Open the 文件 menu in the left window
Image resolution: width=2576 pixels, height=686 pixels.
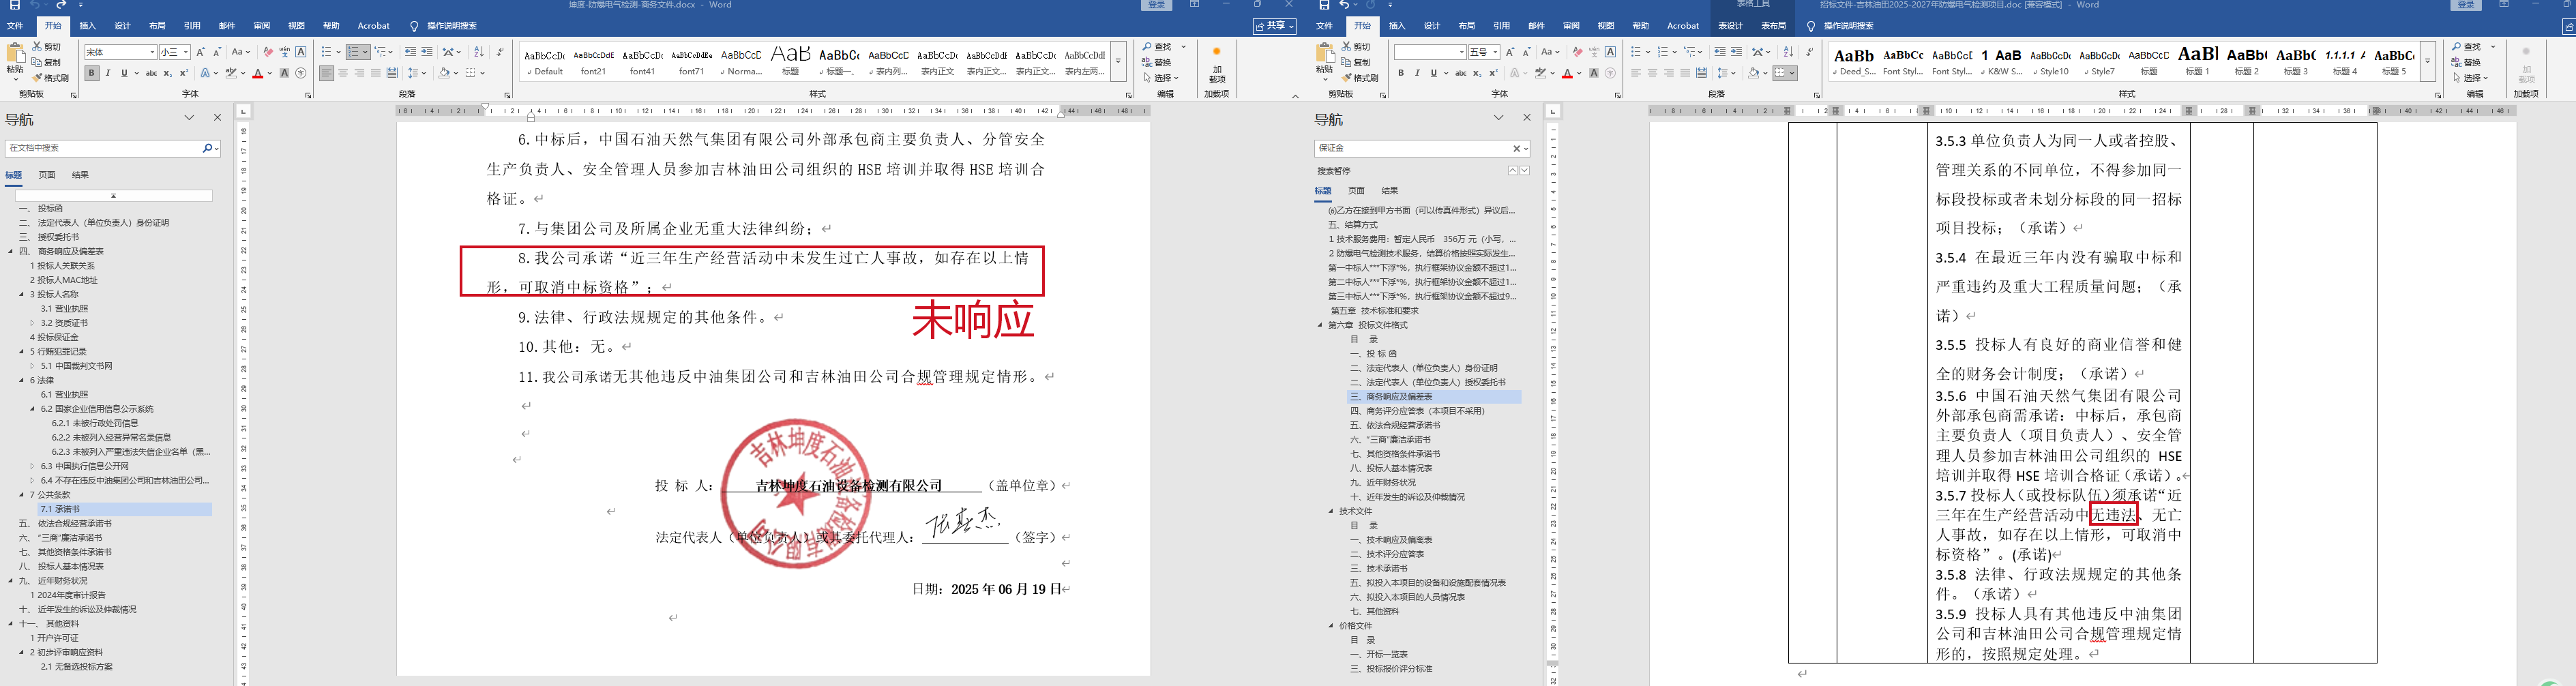pyautogui.click(x=16, y=26)
